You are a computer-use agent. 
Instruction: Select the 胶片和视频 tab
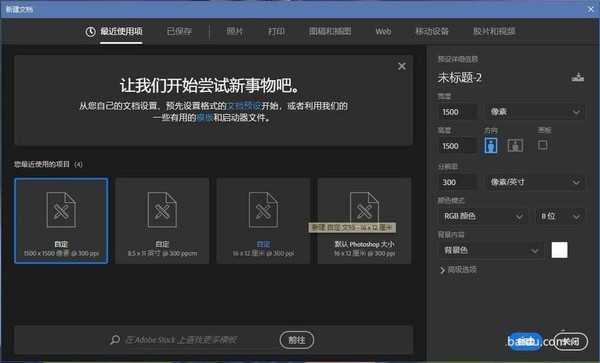(x=494, y=31)
